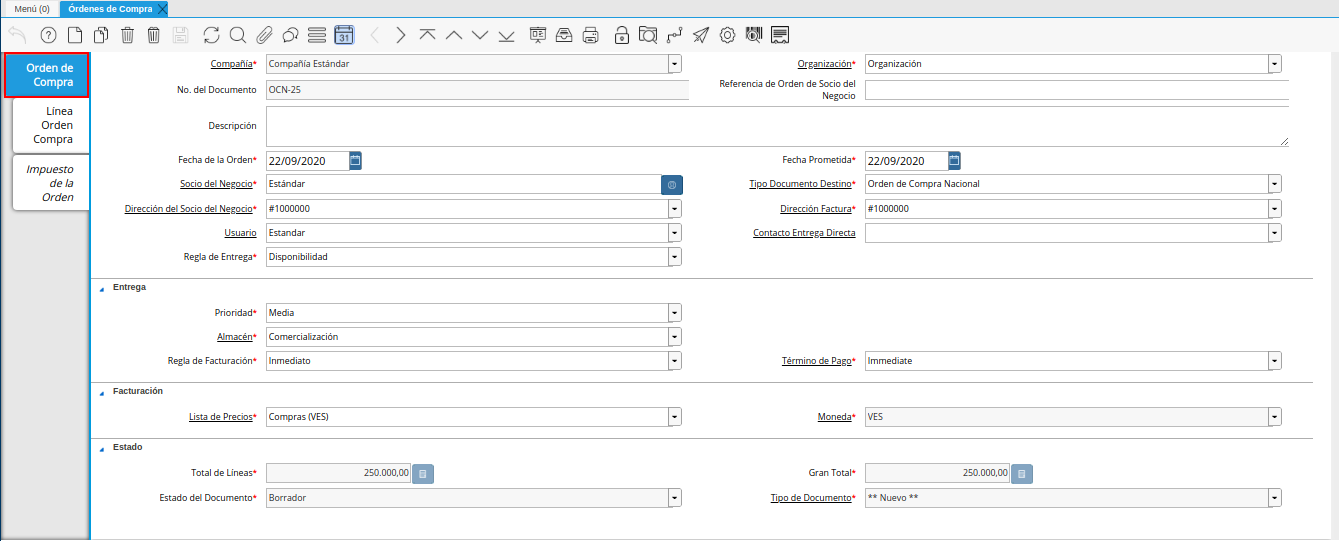Create a new record with blank page icon
This screenshot has height=541, width=1339.
(74, 35)
